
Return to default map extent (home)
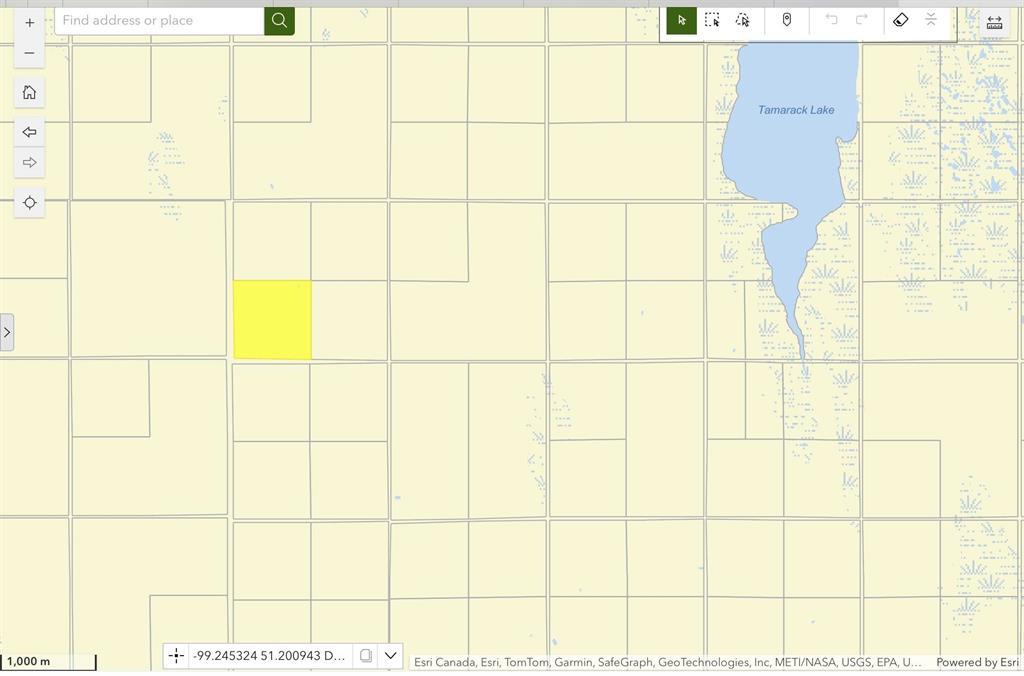click(29, 93)
